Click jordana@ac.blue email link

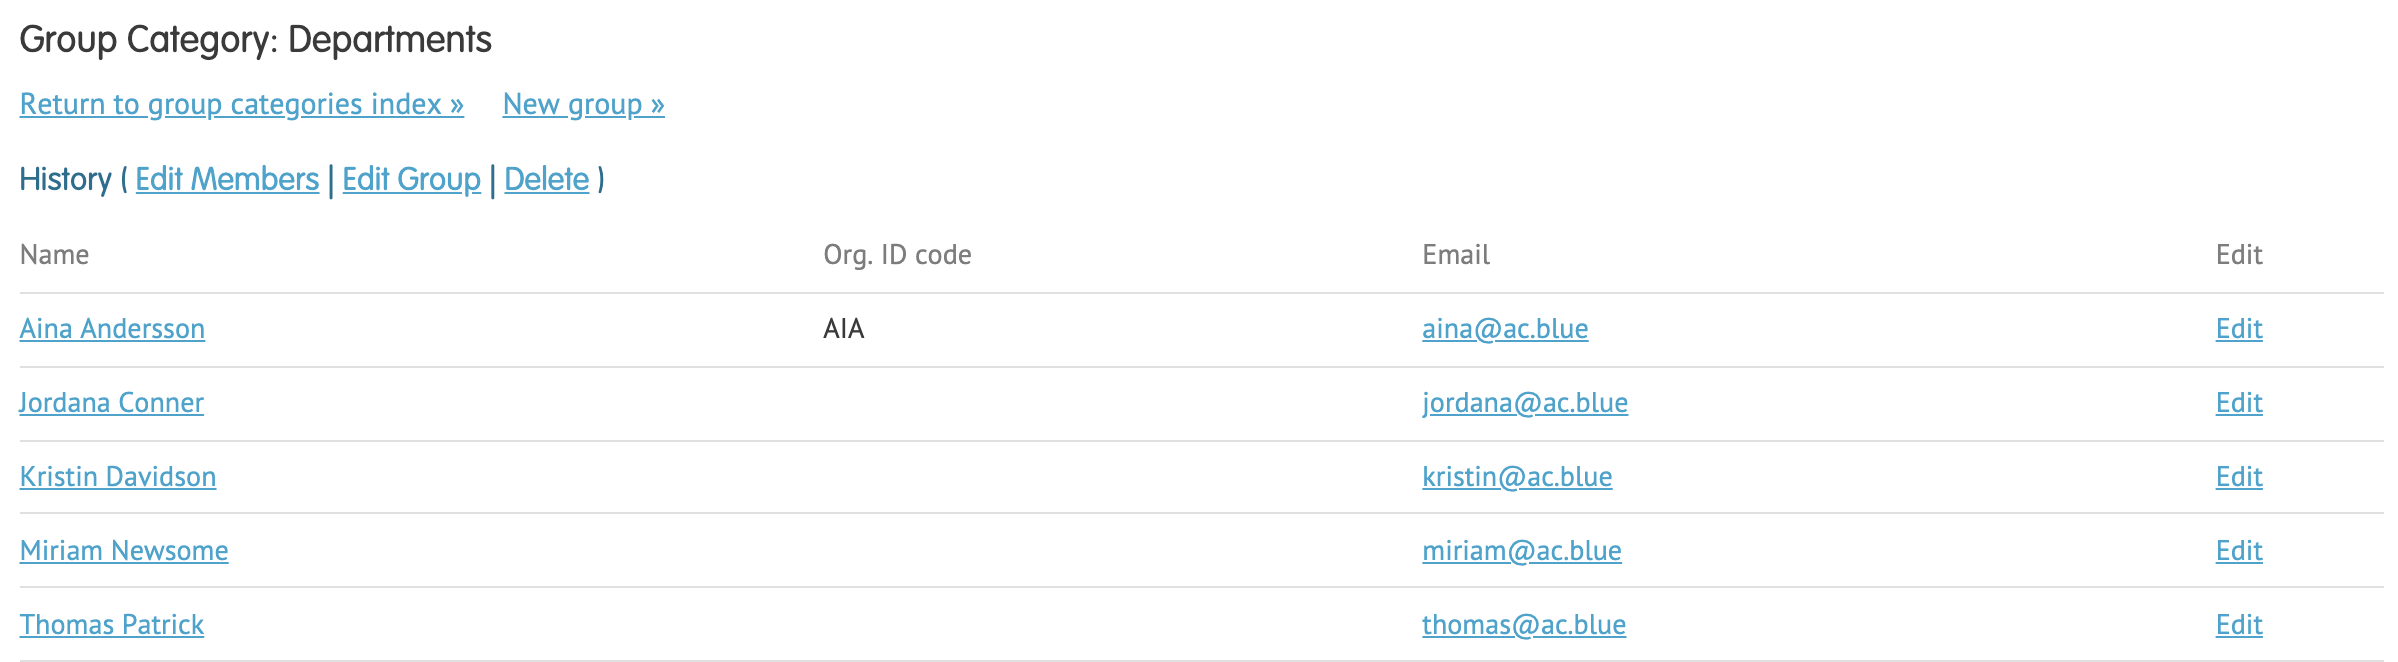click(1524, 402)
